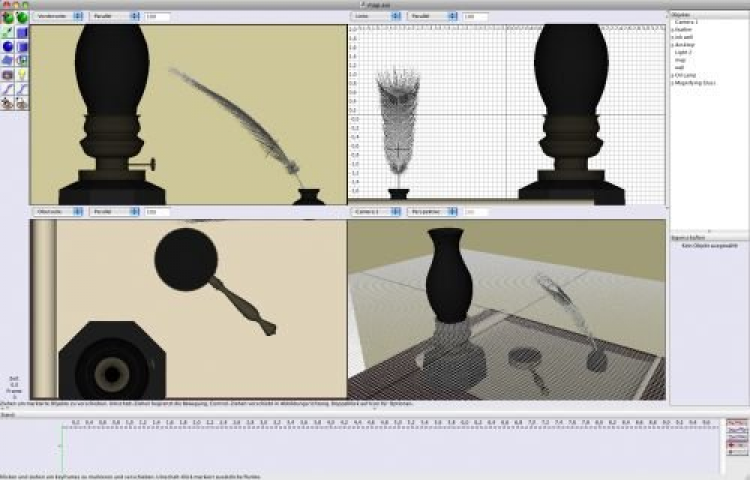Select the Interpolating Curve tool
Image resolution: width=750 pixels, height=480 pixels.
[8, 89]
